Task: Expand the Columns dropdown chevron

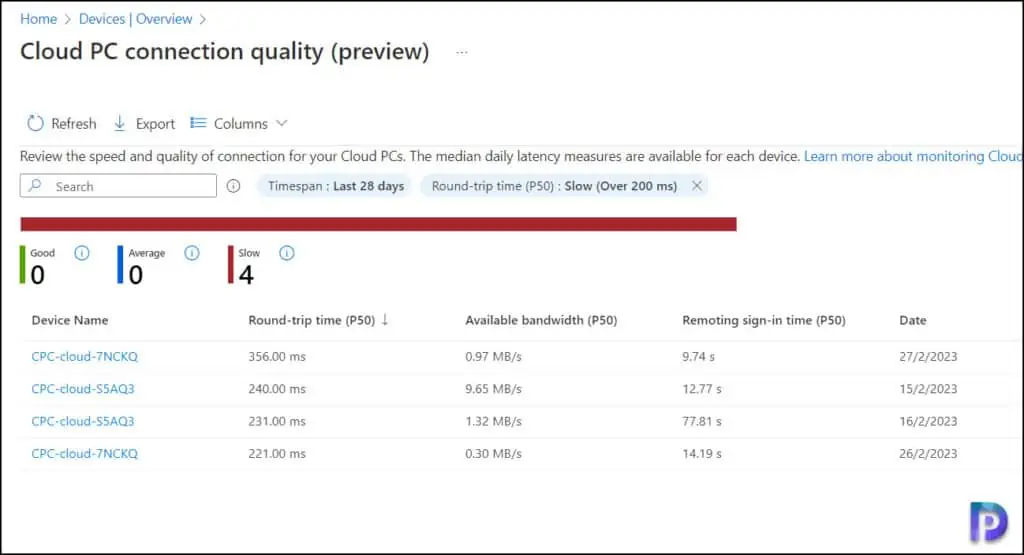Action: click(281, 123)
